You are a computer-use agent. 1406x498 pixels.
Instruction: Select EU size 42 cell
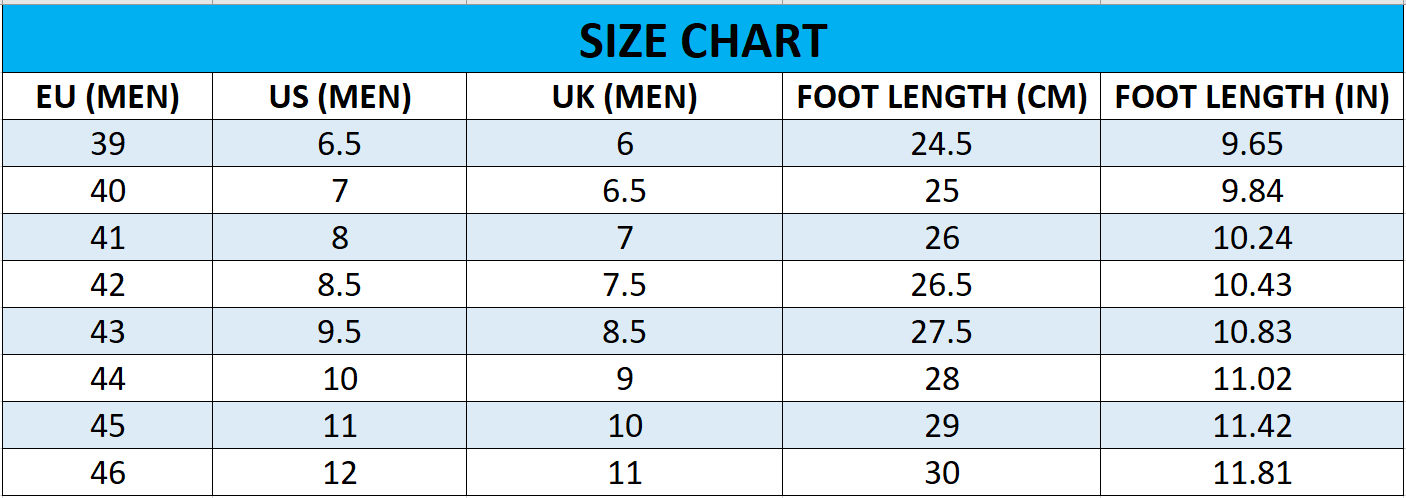point(108,285)
